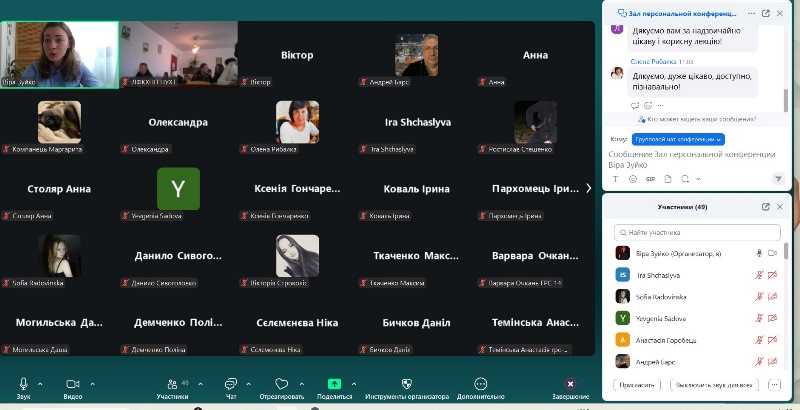Click the Пригласить button
Image resolution: width=800 pixels, height=410 pixels.
(x=636, y=384)
